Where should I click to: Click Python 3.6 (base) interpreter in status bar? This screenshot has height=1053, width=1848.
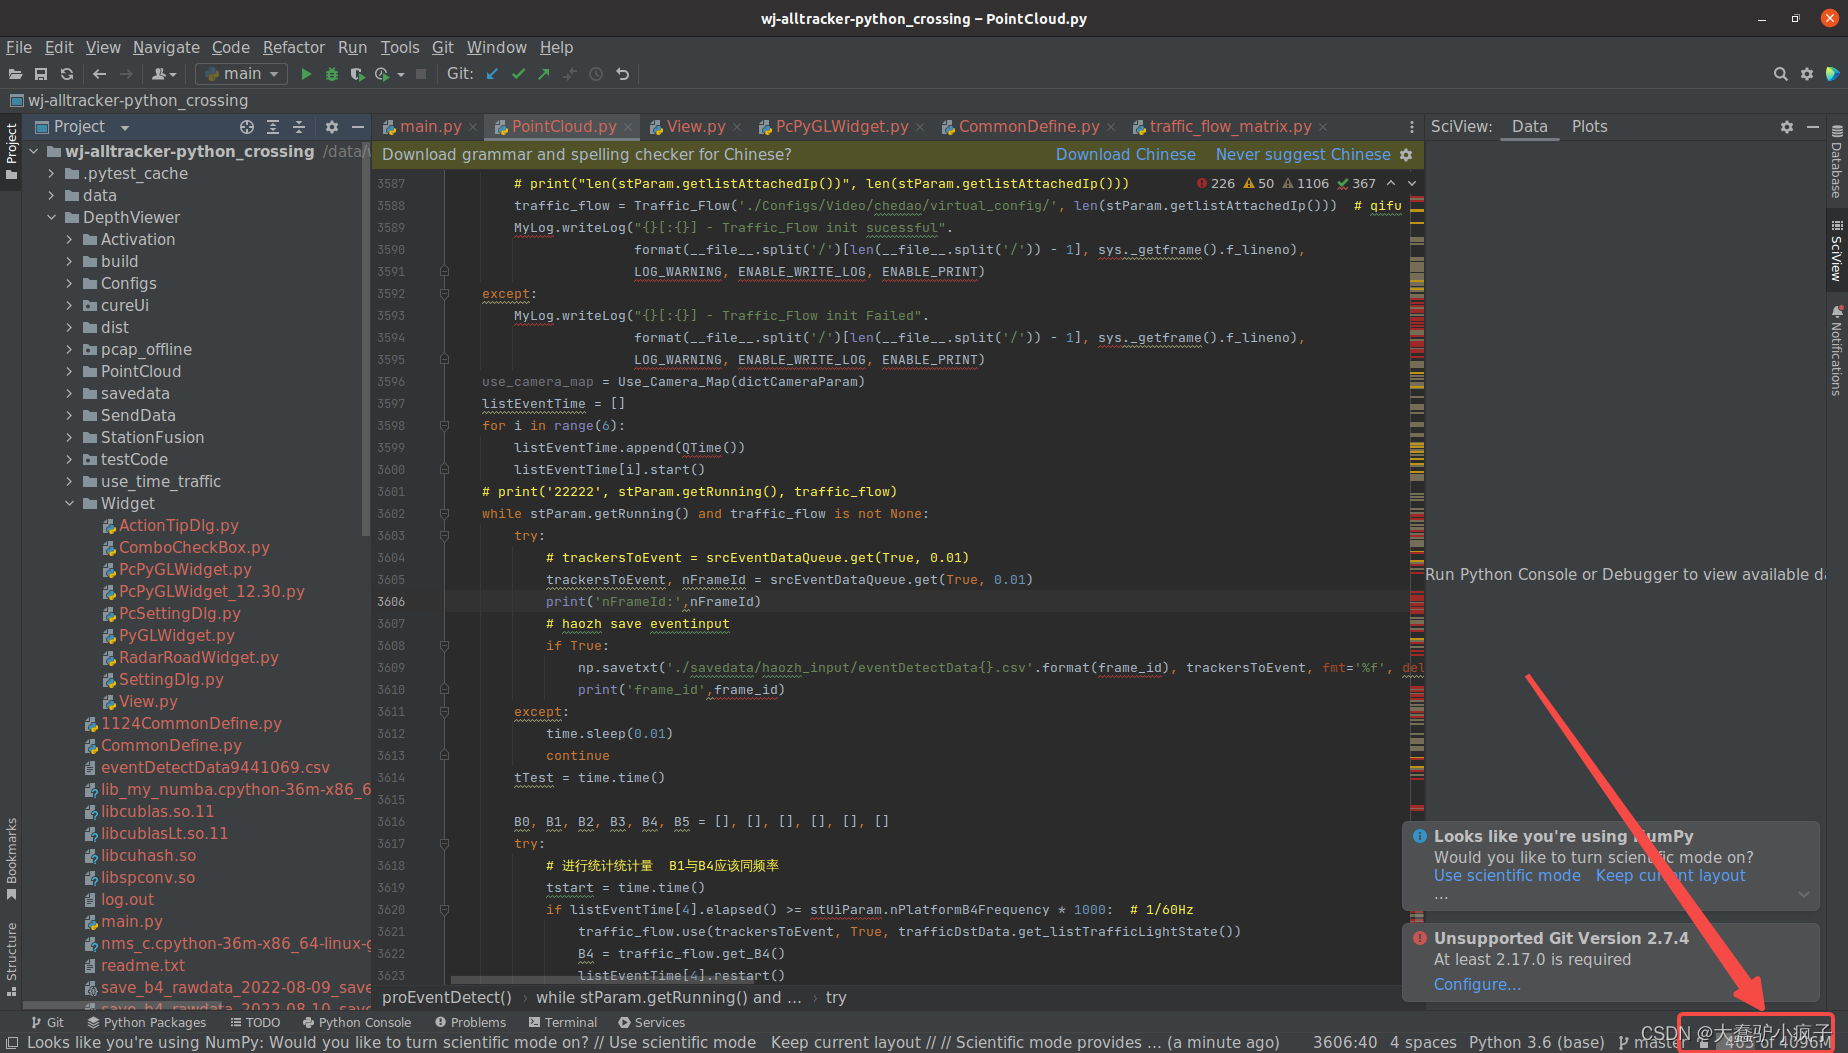pyautogui.click(x=1536, y=1042)
